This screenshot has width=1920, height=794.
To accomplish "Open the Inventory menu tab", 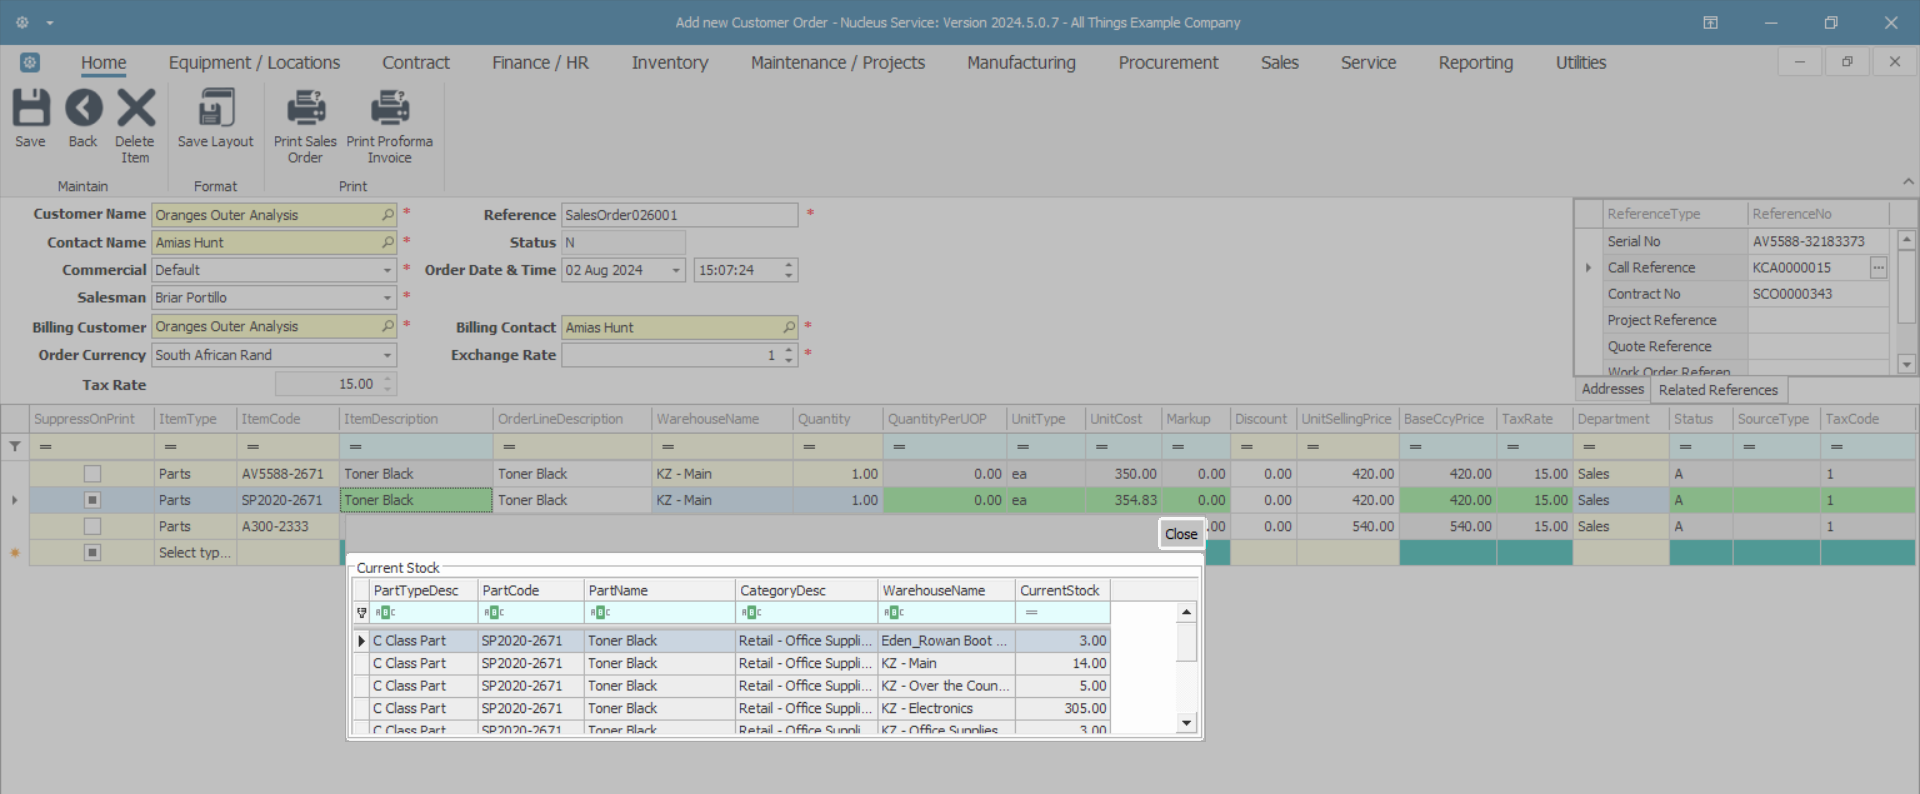I will [x=669, y=63].
